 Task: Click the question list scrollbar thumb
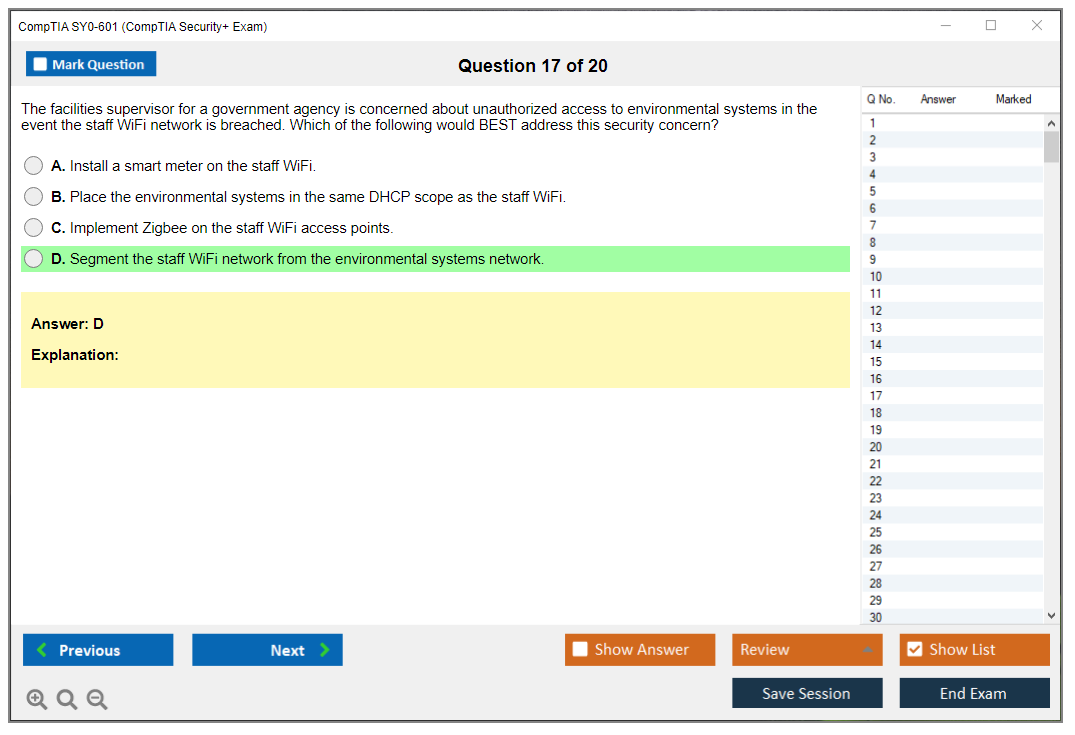[1051, 147]
